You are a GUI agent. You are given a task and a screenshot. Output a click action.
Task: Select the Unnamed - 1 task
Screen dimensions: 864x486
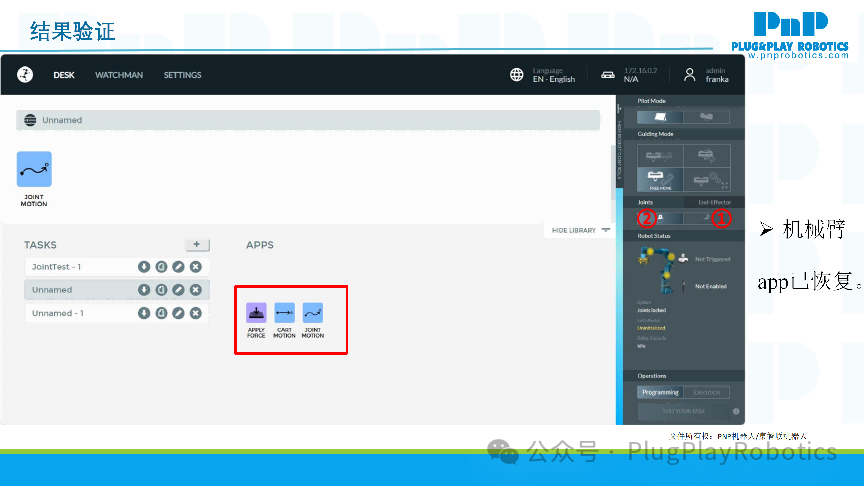coord(117,313)
